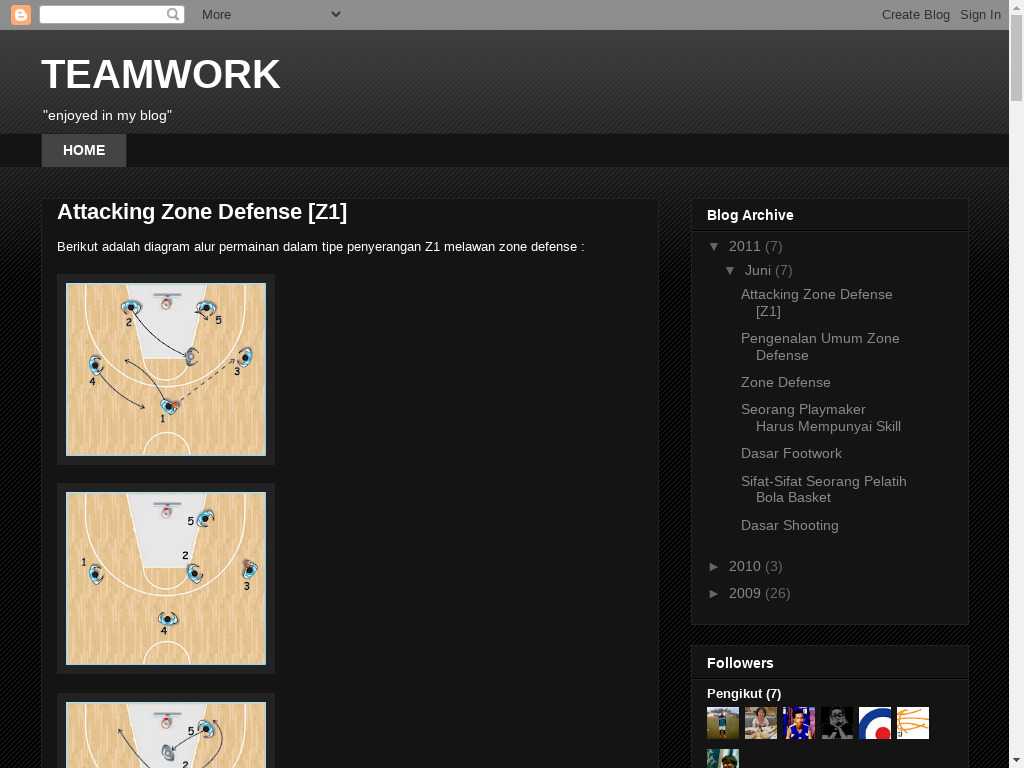Expand the 2010 archive triangle
The width and height of the screenshot is (1024, 768).
coord(714,566)
